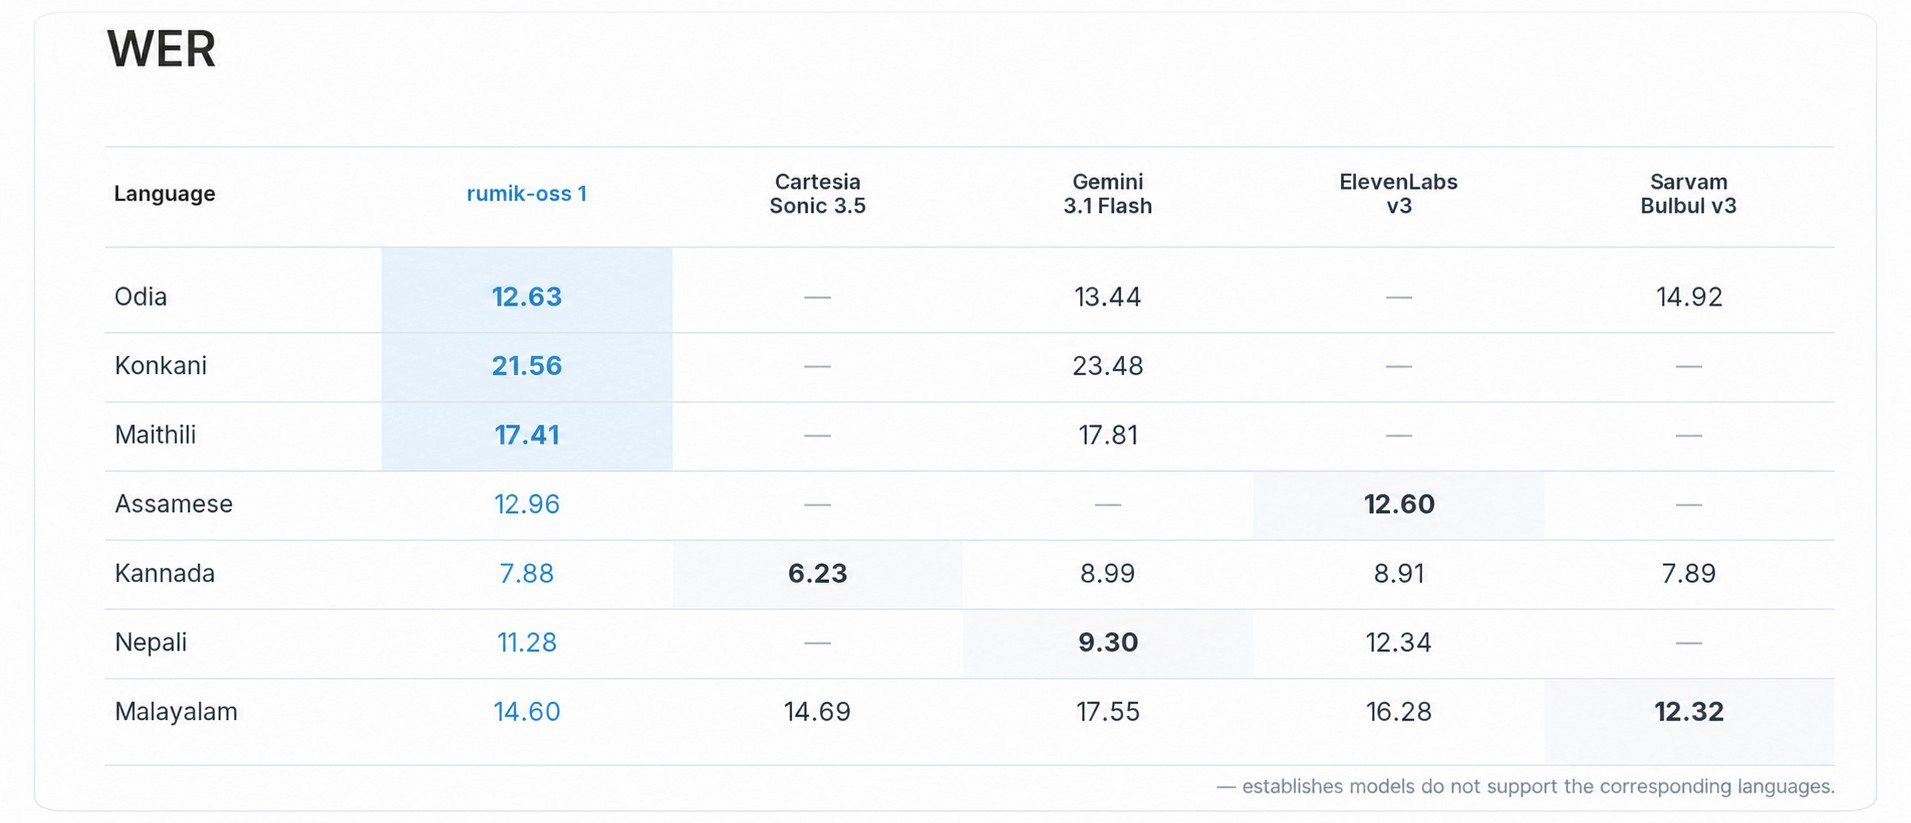The width and height of the screenshot is (1911, 823).
Task: Click the WER heading
Action: (x=161, y=49)
